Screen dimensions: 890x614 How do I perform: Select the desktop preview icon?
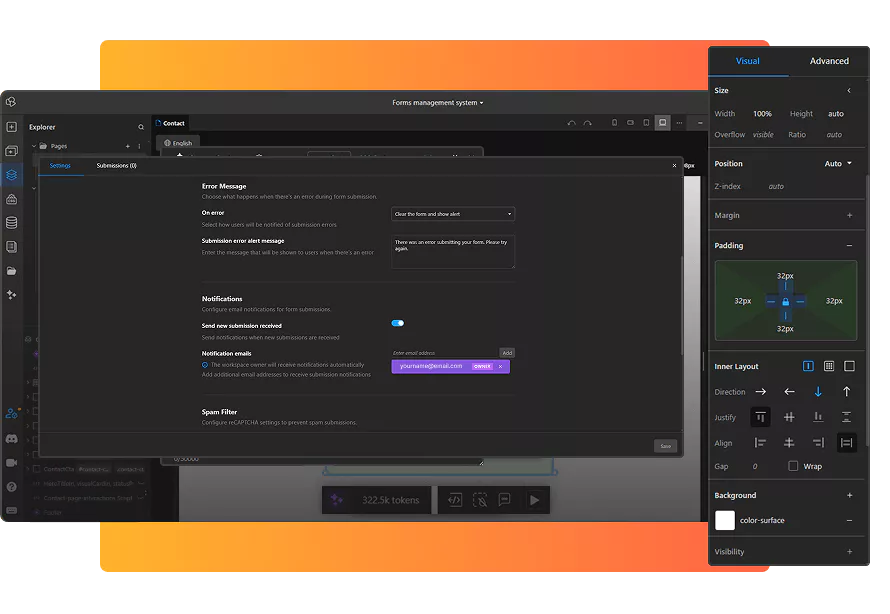[661, 122]
